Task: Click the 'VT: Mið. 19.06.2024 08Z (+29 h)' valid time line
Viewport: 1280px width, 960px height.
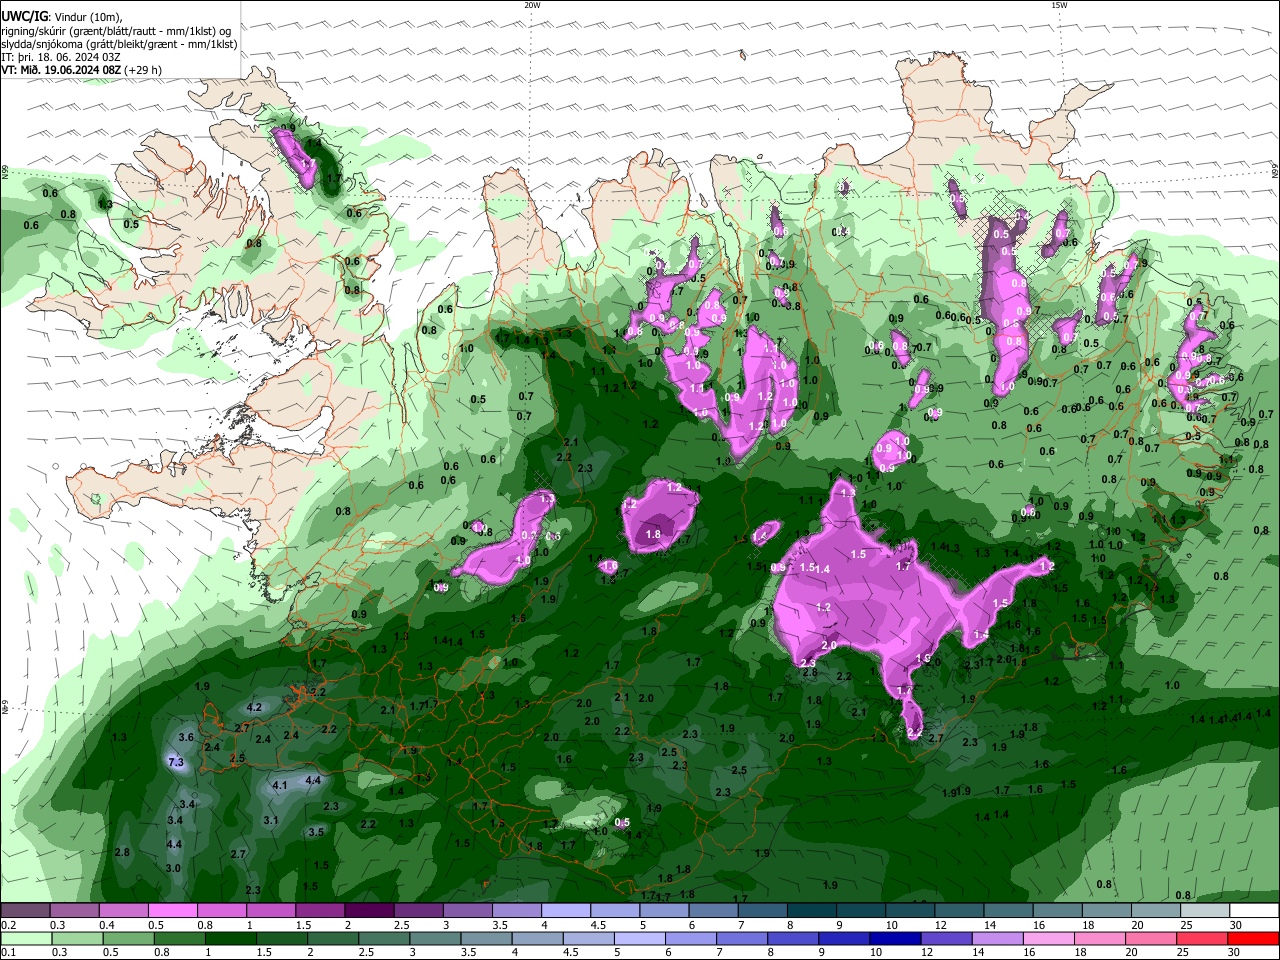Action: pyautogui.click(x=81, y=70)
